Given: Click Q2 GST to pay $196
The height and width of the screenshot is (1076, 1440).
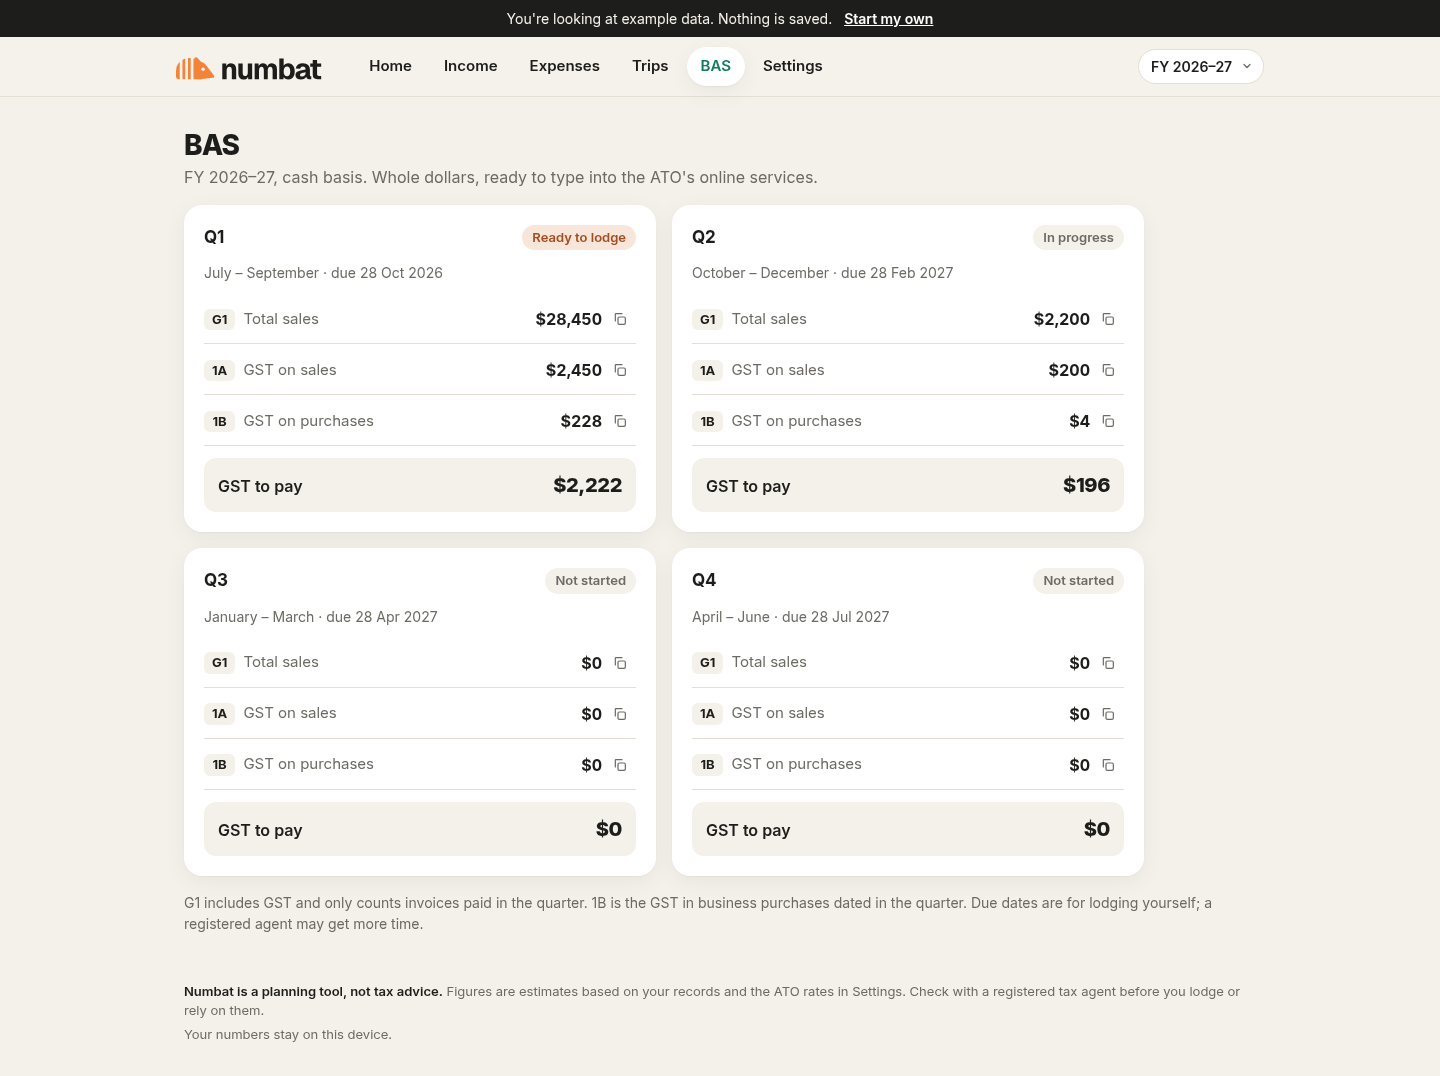Looking at the screenshot, I should 908,485.
